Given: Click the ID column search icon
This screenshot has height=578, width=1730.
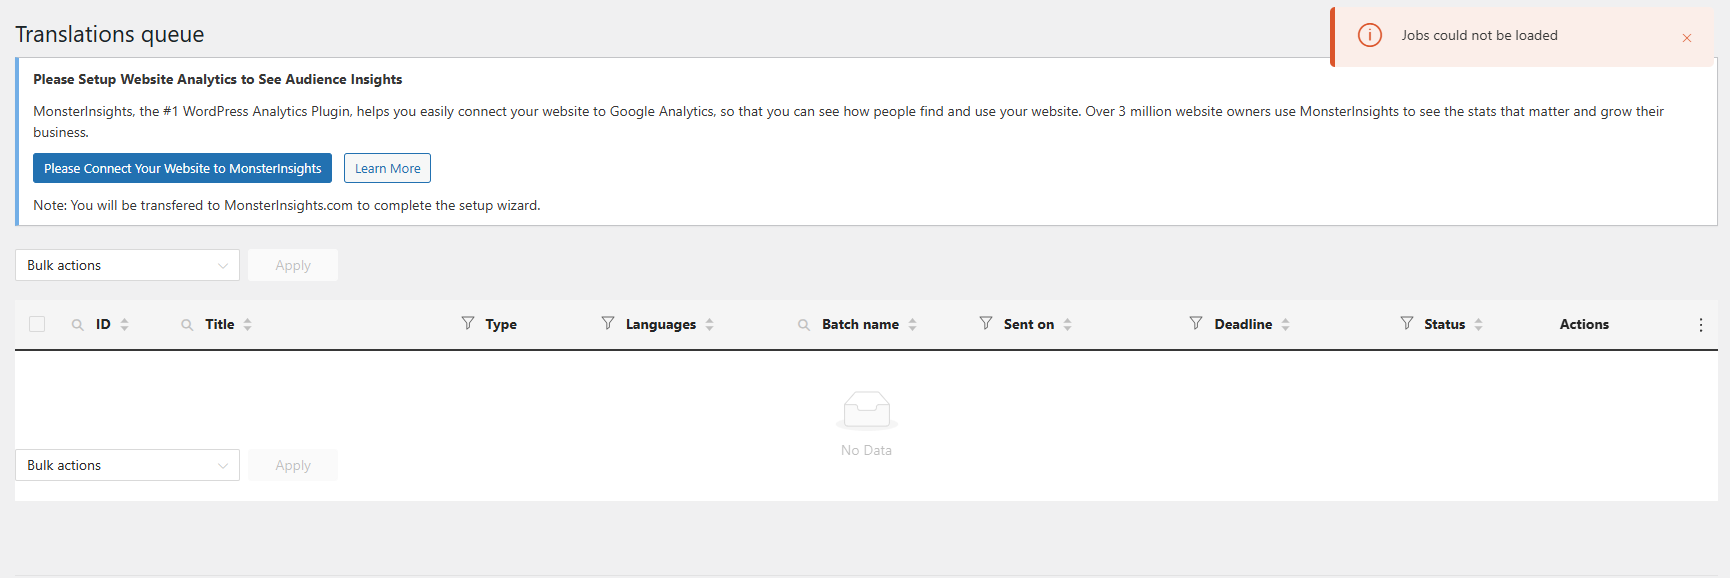Looking at the screenshot, I should click(x=77, y=325).
